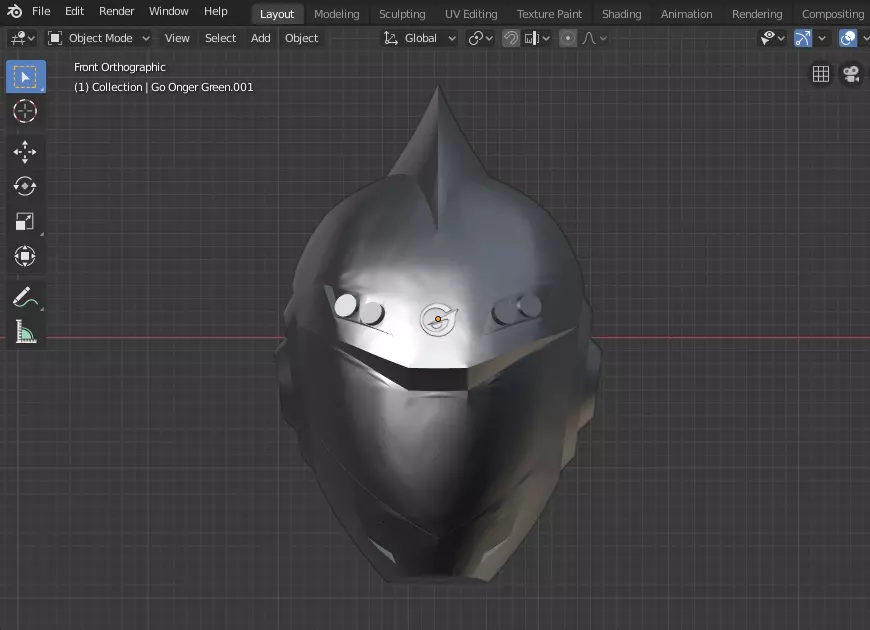Activate the 3D Cursor tool
This screenshot has width=870, height=630.
[25, 112]
